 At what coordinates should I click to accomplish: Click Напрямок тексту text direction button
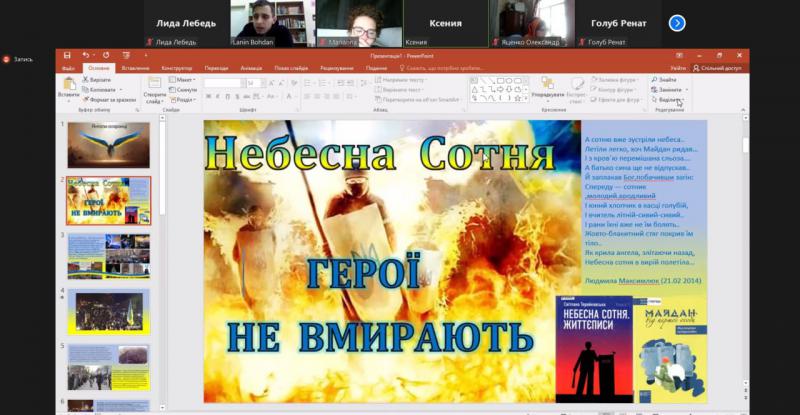click(401, 80)
